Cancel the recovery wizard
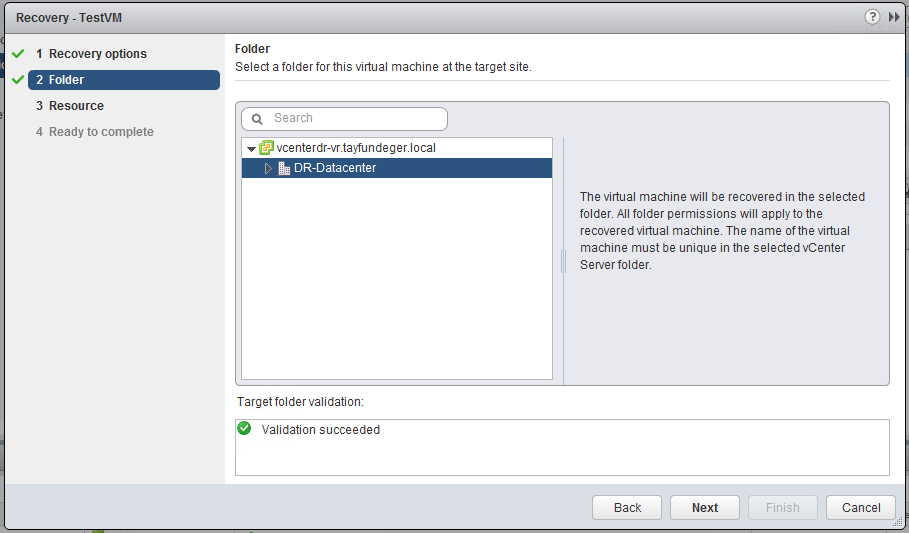 pyautogui.click(x=861, y=507)
